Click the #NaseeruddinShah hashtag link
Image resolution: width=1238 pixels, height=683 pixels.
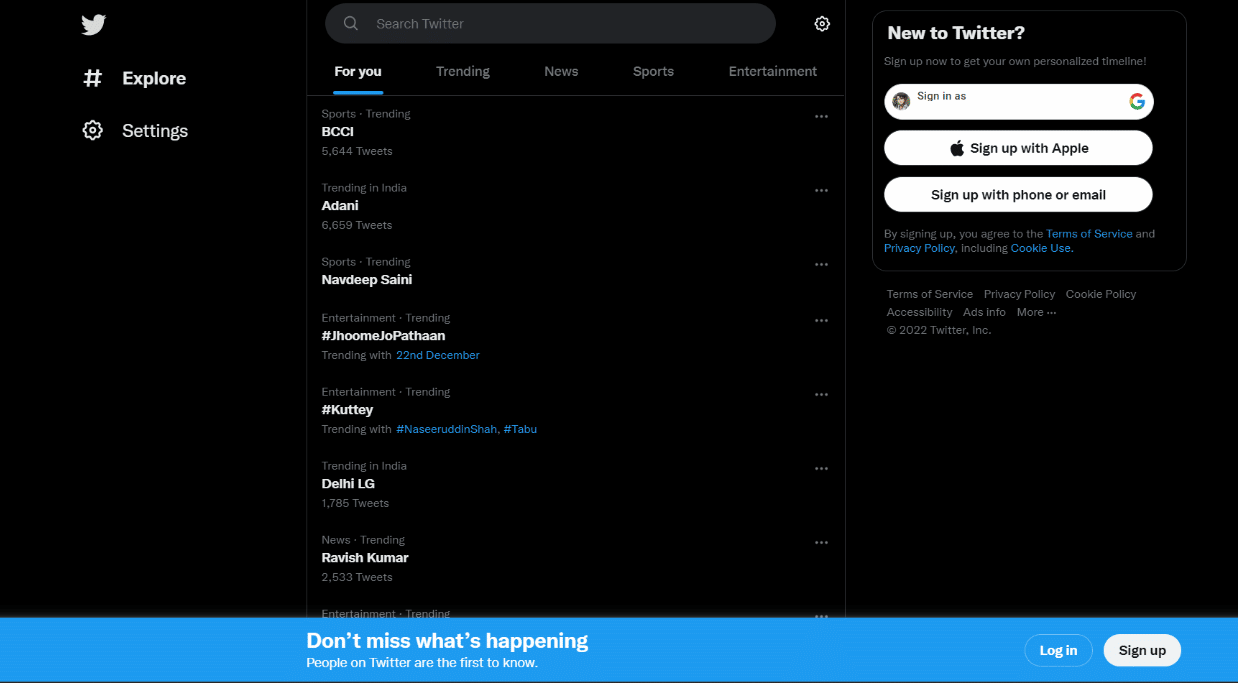446,429
